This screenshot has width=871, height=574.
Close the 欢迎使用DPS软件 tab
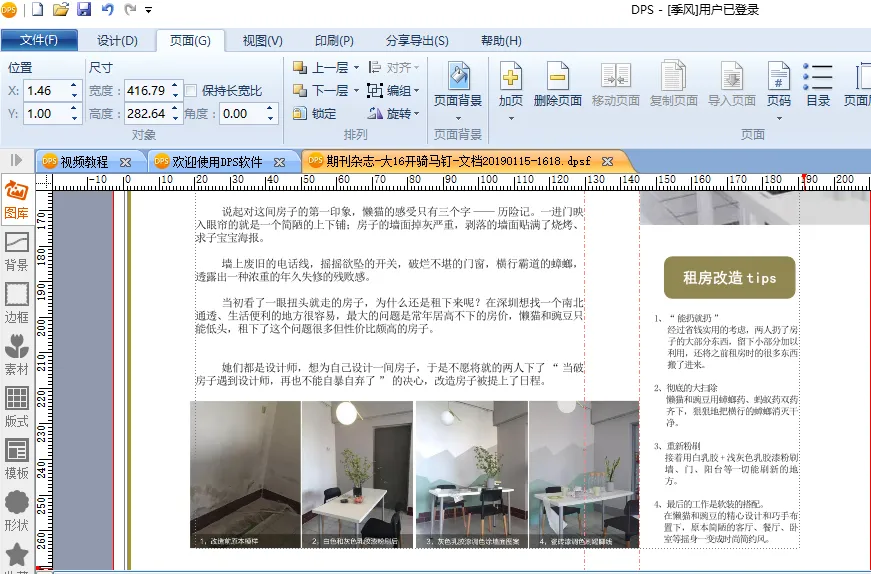click(280, 162)
